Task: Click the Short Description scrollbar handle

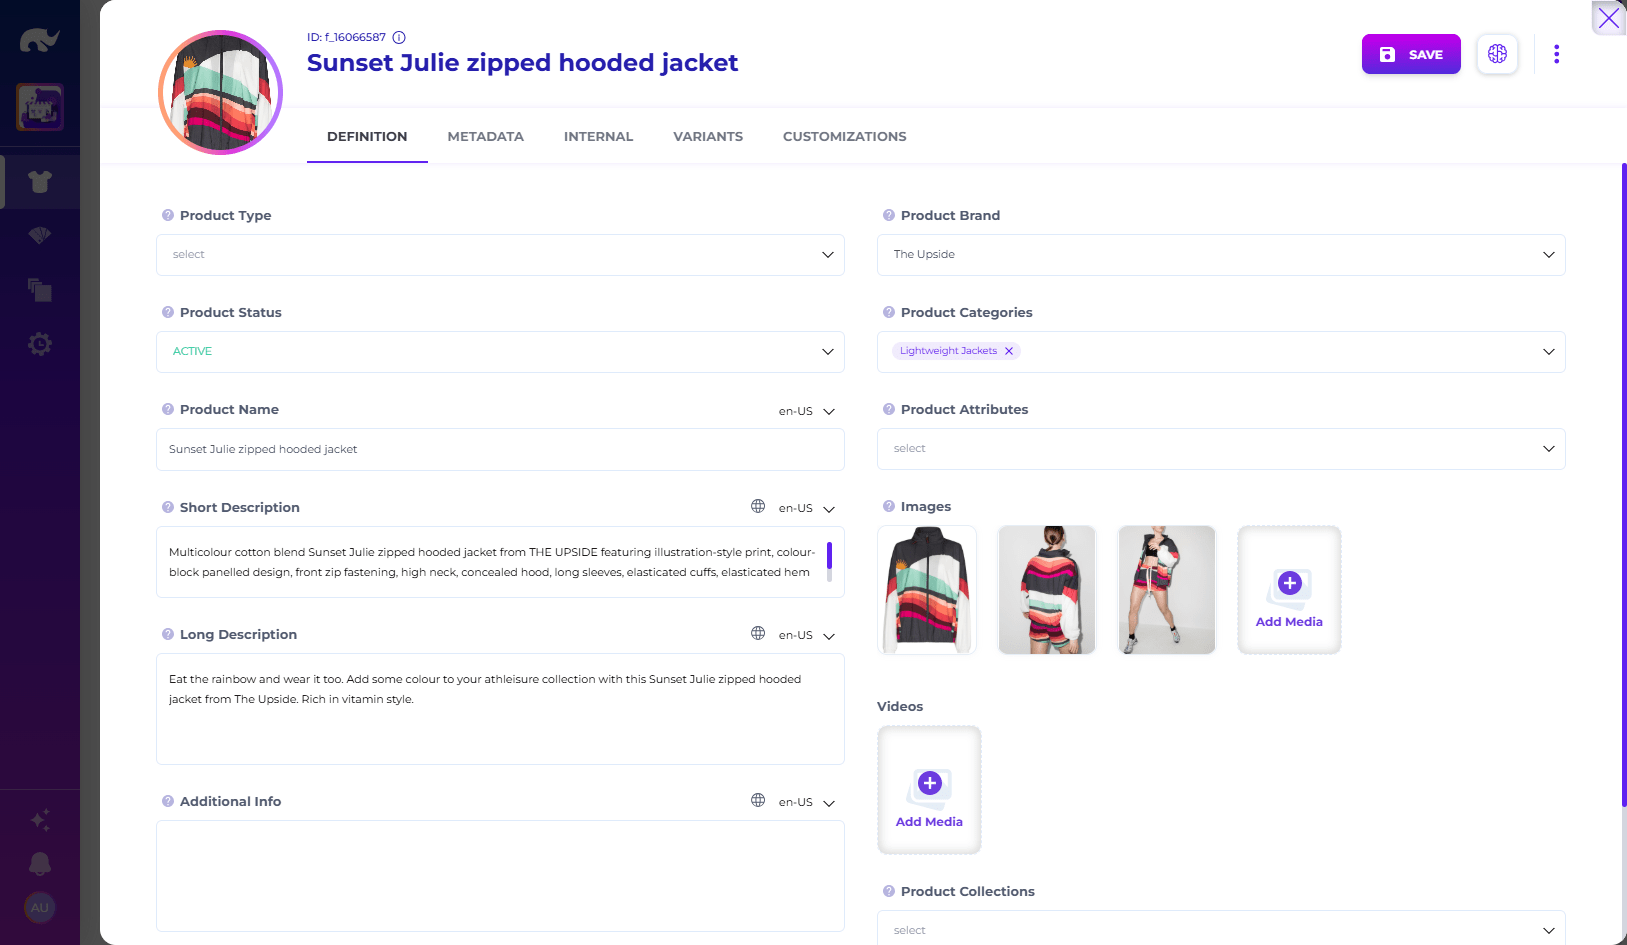Action: pyautogui.click(x=829, y=556)
